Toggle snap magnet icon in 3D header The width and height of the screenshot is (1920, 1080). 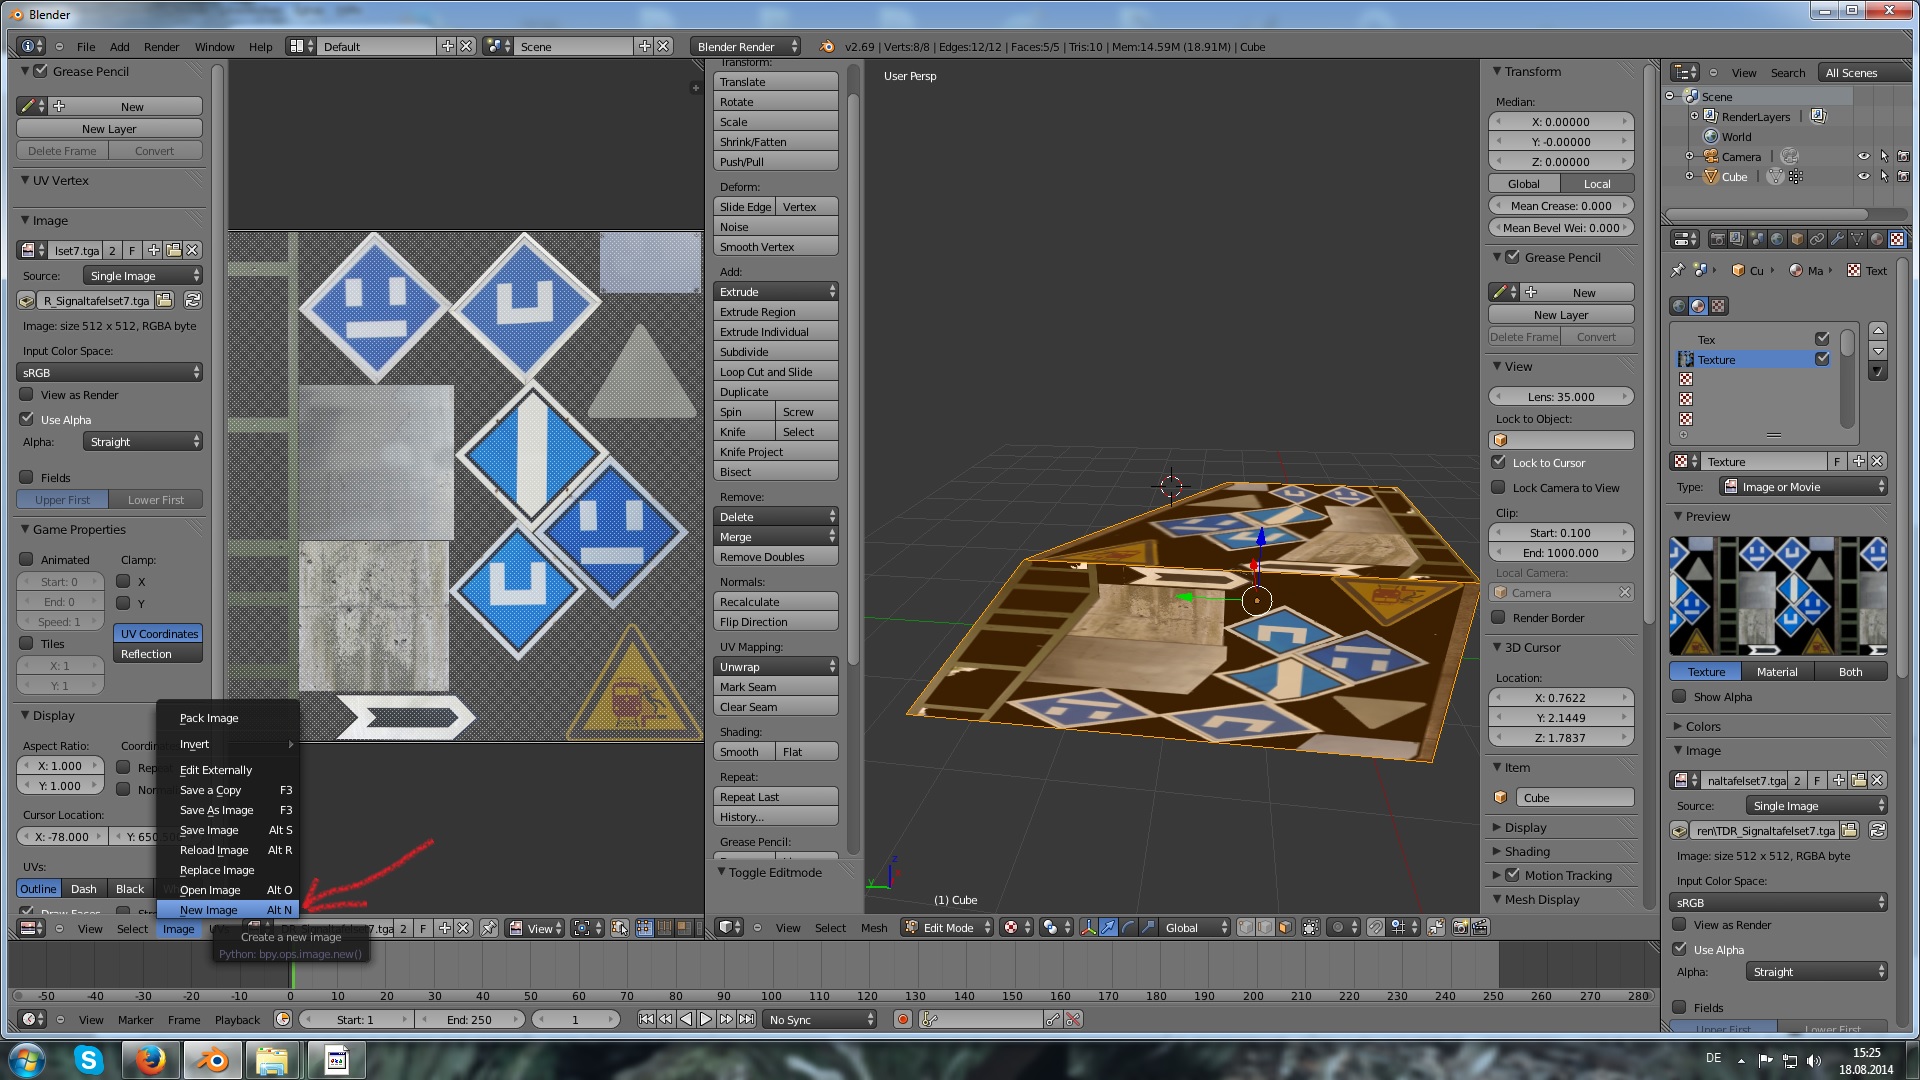click(1376, 928)
